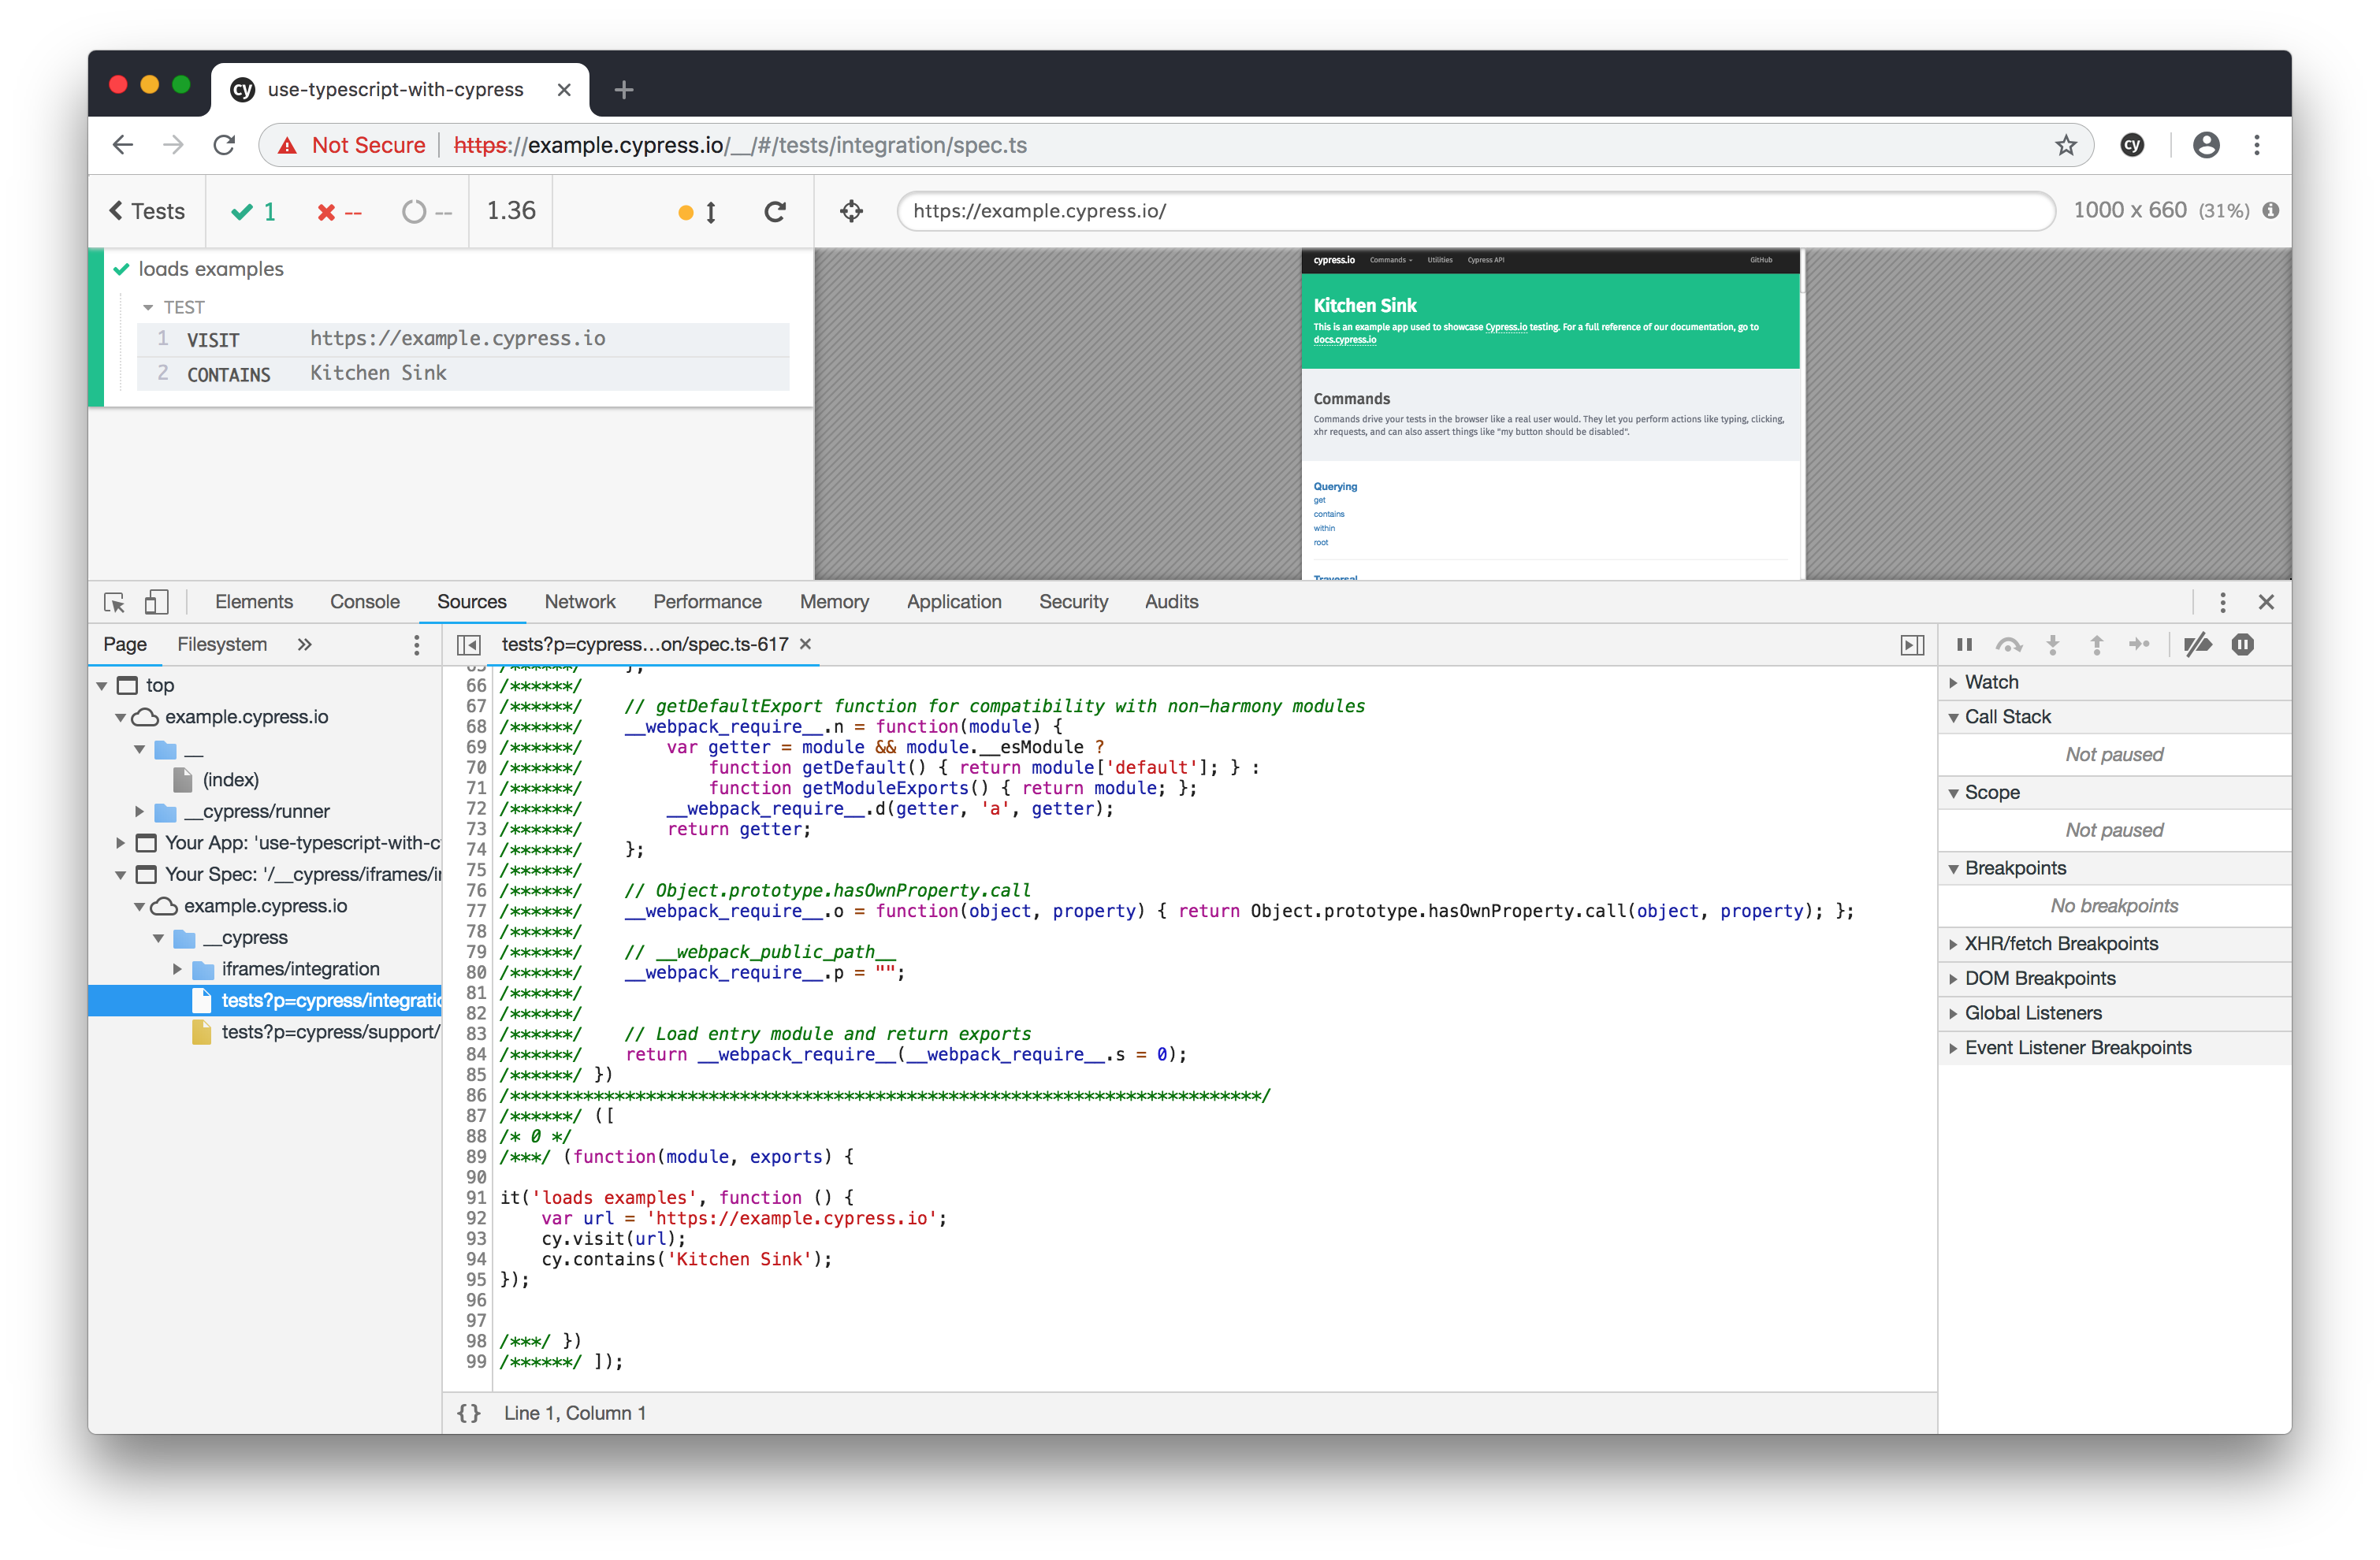
Task: Select the Cypress selector playground crosshair tool
Action: point(851,211)
